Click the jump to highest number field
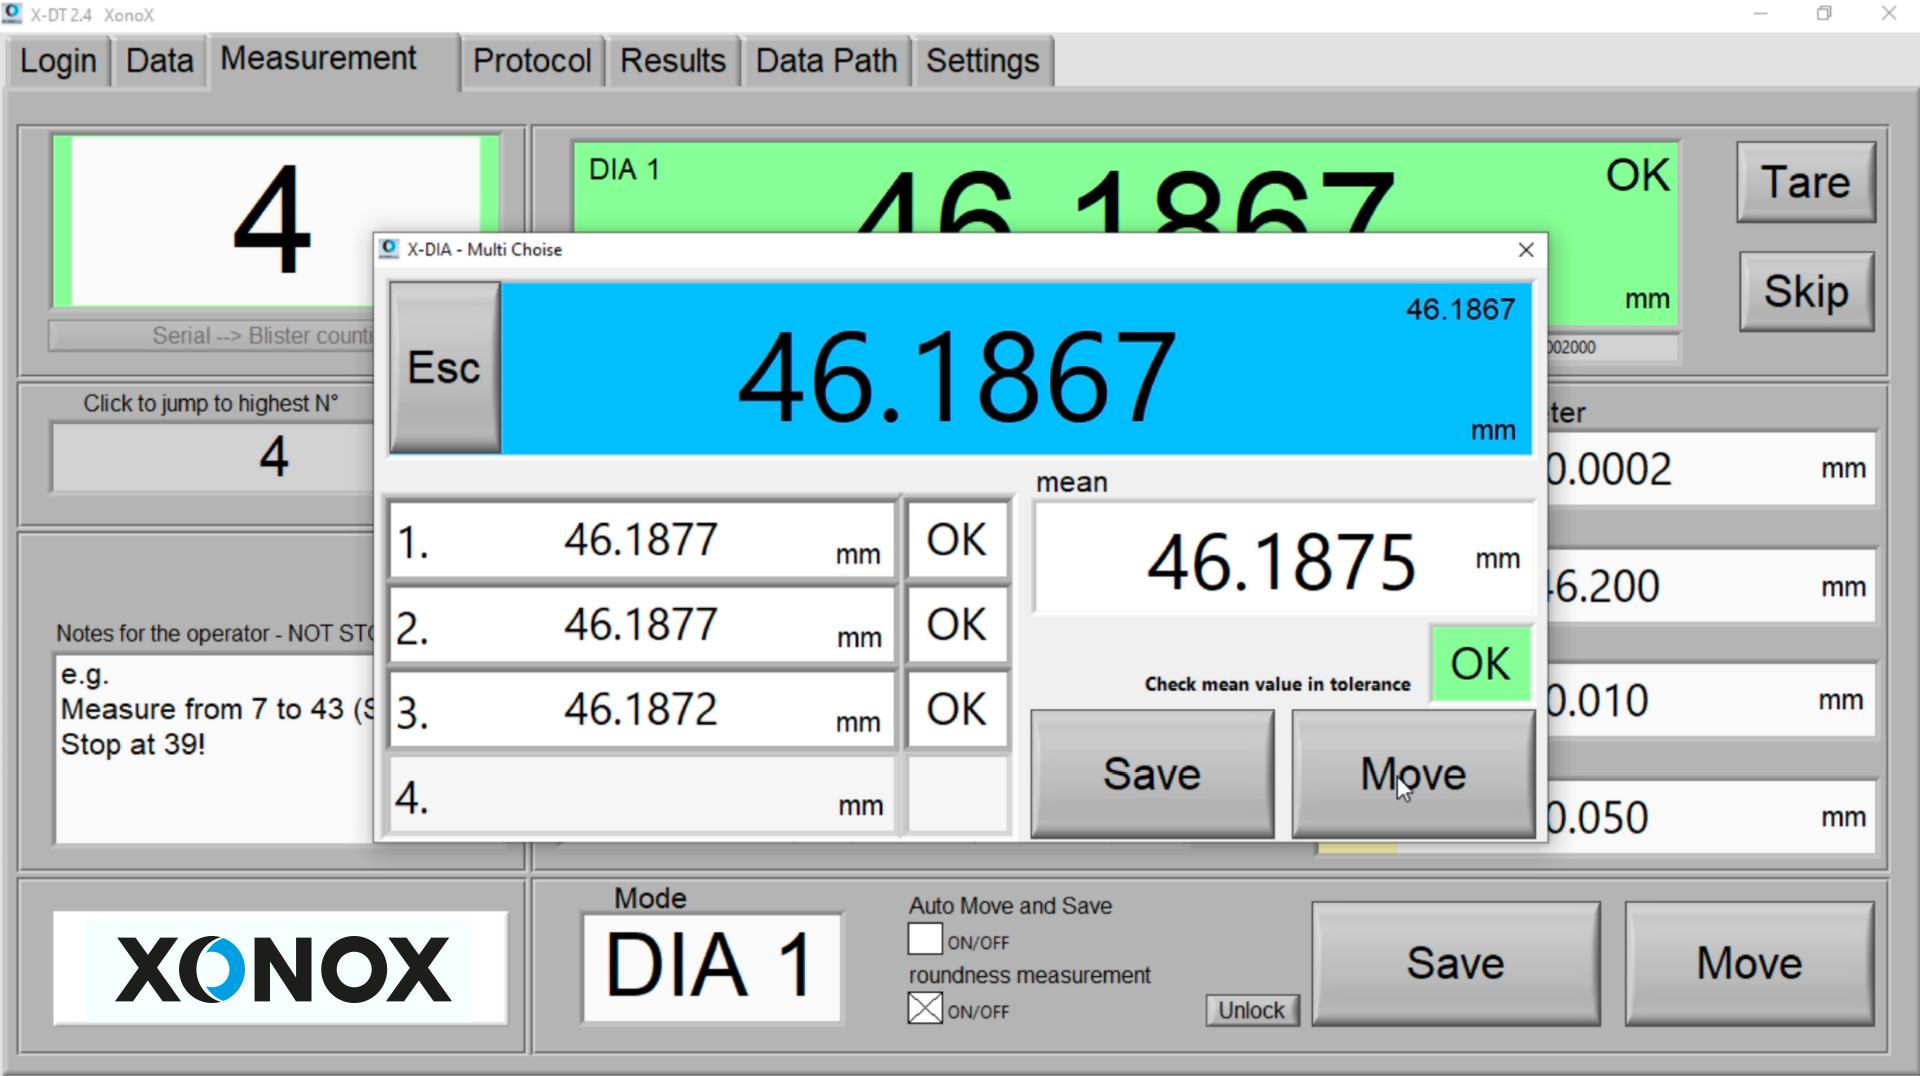The image size is (1920, 1076). (x=212, y=457)
